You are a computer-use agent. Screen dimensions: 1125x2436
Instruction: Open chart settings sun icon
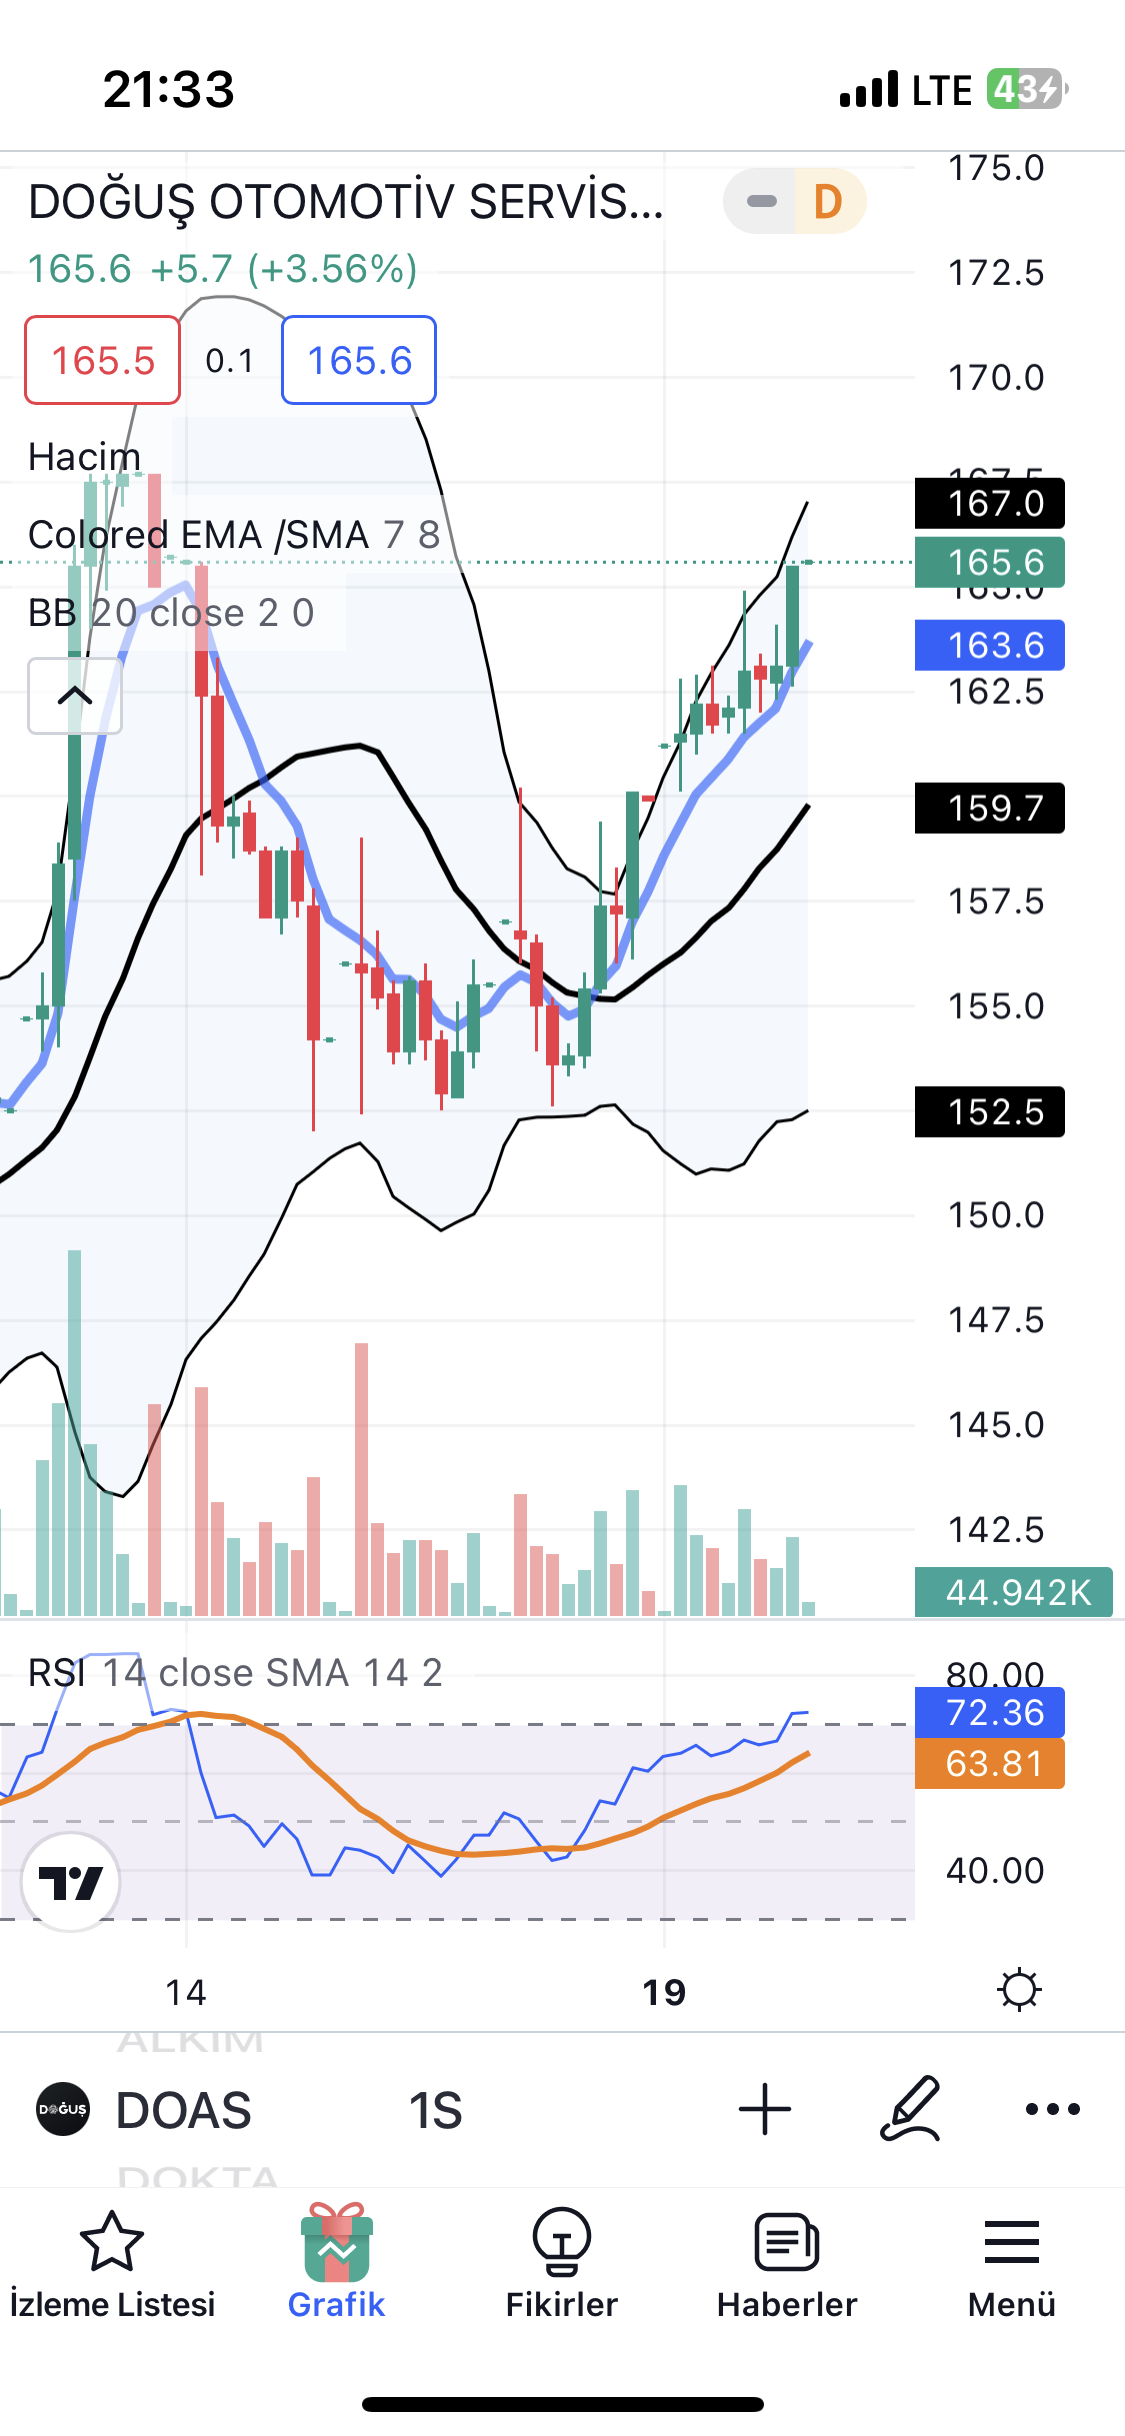pyautogui.click(x=1019, y=1989)
